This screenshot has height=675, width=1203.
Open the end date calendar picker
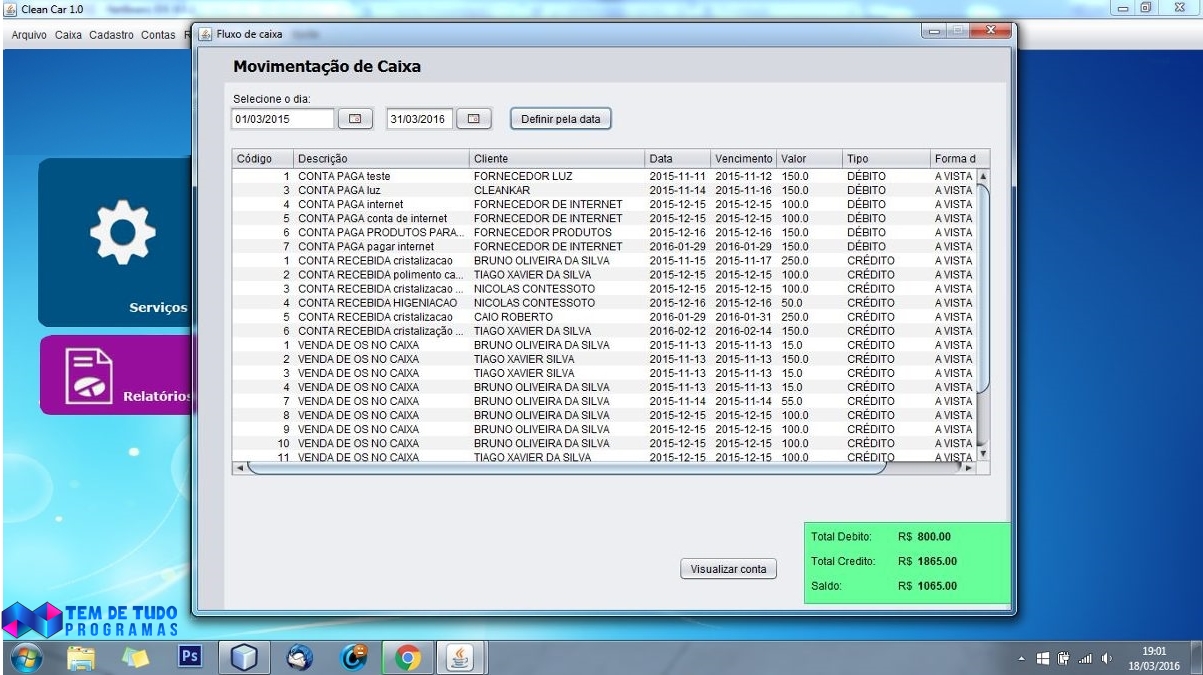pos(474,119)
